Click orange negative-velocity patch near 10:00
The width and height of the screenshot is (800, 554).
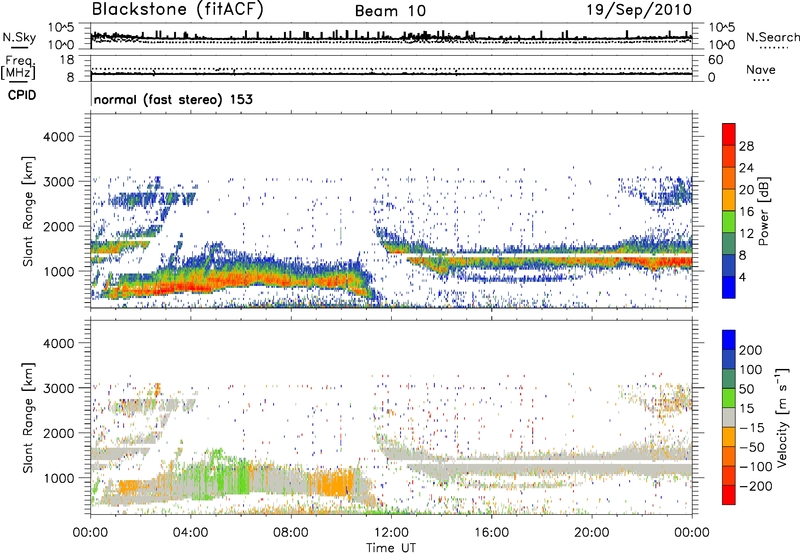[332, 482]
